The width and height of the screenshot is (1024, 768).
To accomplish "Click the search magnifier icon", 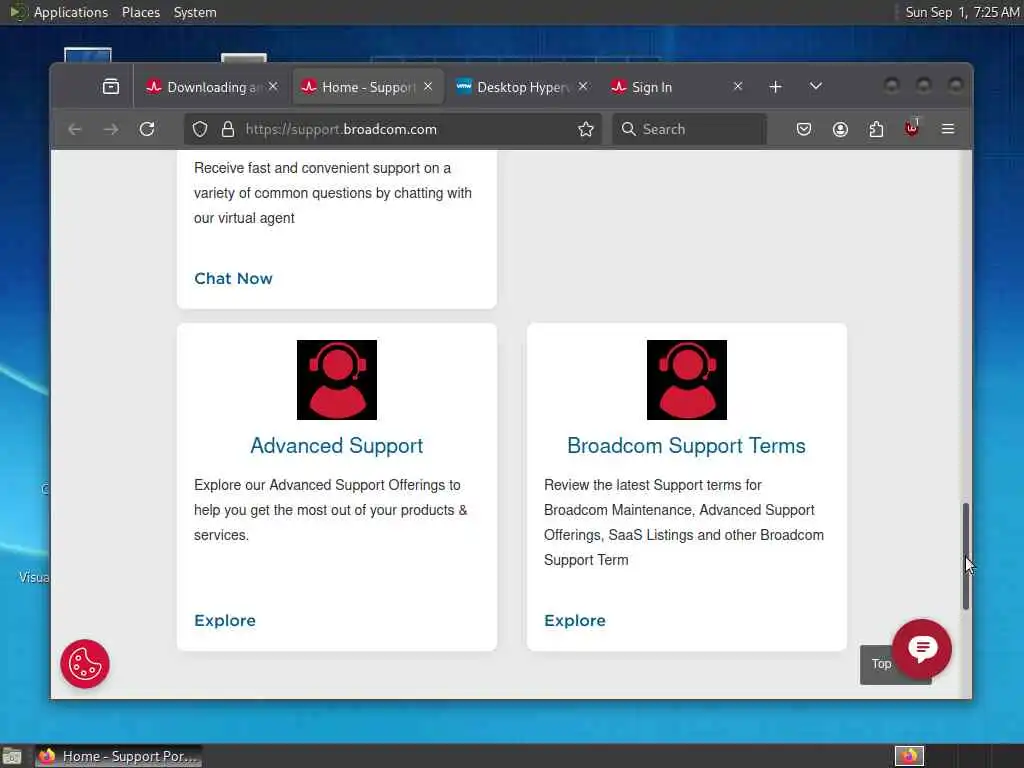I will tap(628, 129).
